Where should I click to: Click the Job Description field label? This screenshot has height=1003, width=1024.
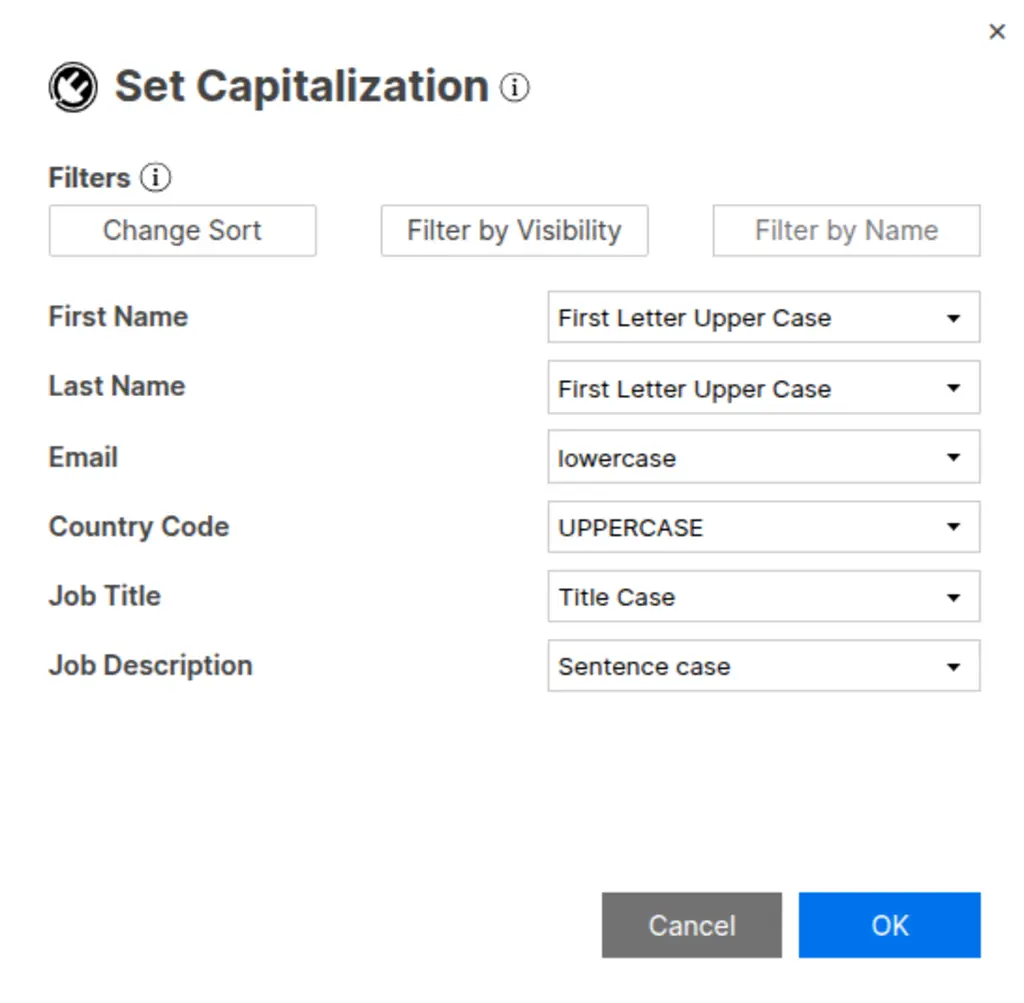click(x=150, y=666)
